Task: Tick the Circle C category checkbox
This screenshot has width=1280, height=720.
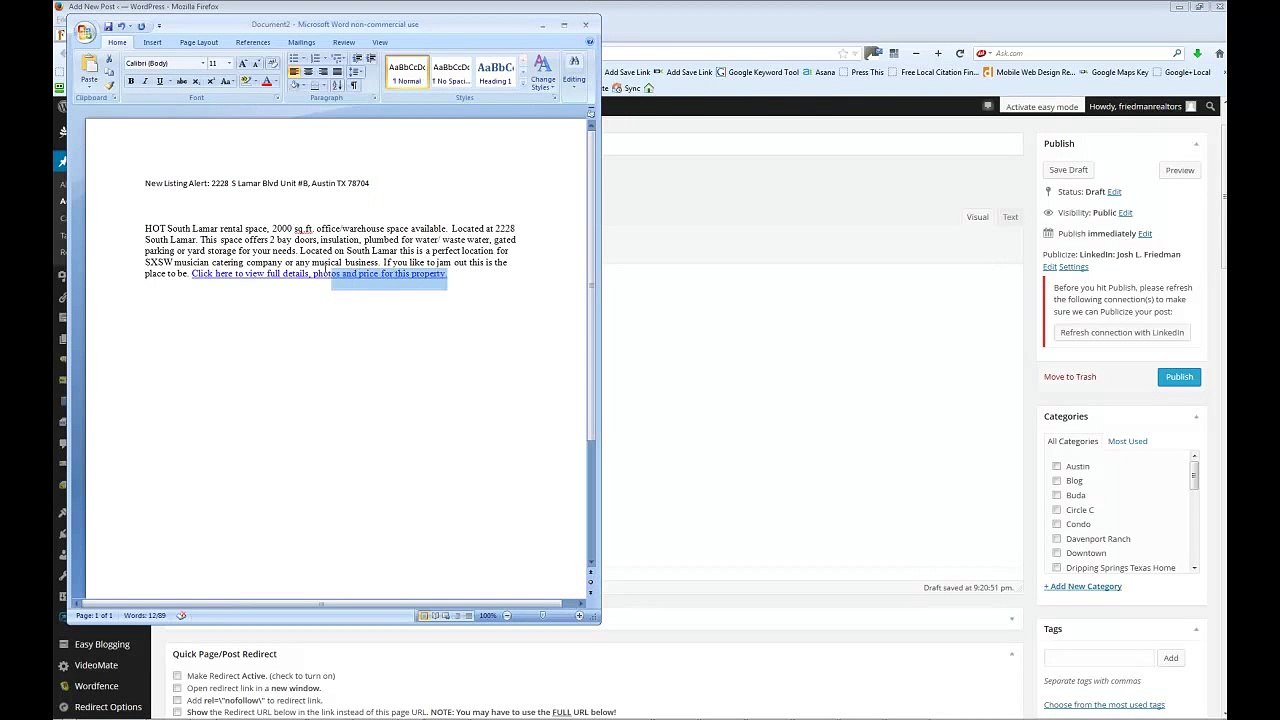Action: pos(1056,510)
